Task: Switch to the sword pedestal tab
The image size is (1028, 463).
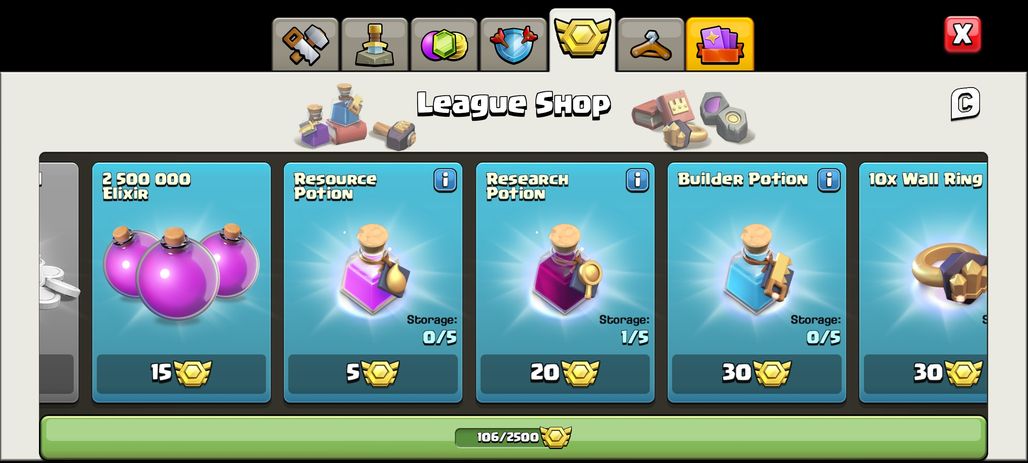Action: pos(375,45)
